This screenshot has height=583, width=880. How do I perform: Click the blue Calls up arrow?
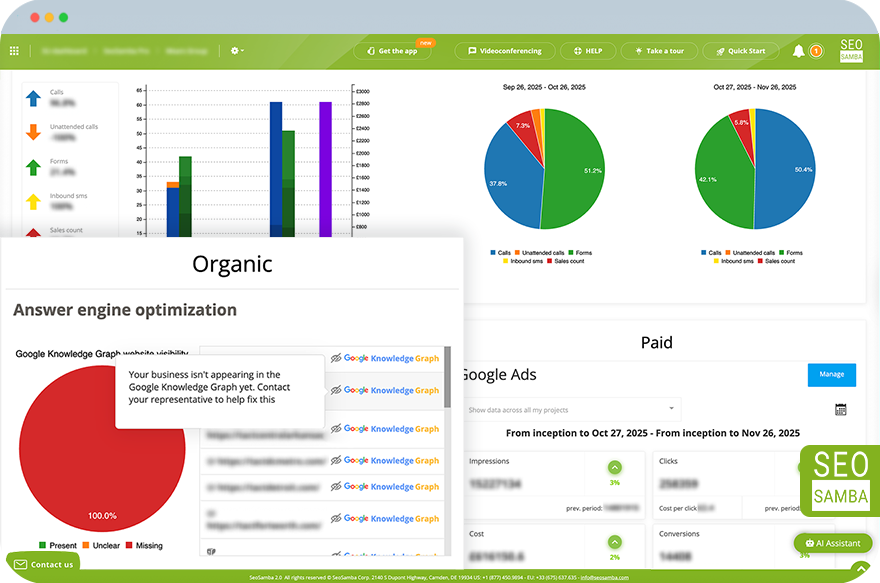(33, 98)
